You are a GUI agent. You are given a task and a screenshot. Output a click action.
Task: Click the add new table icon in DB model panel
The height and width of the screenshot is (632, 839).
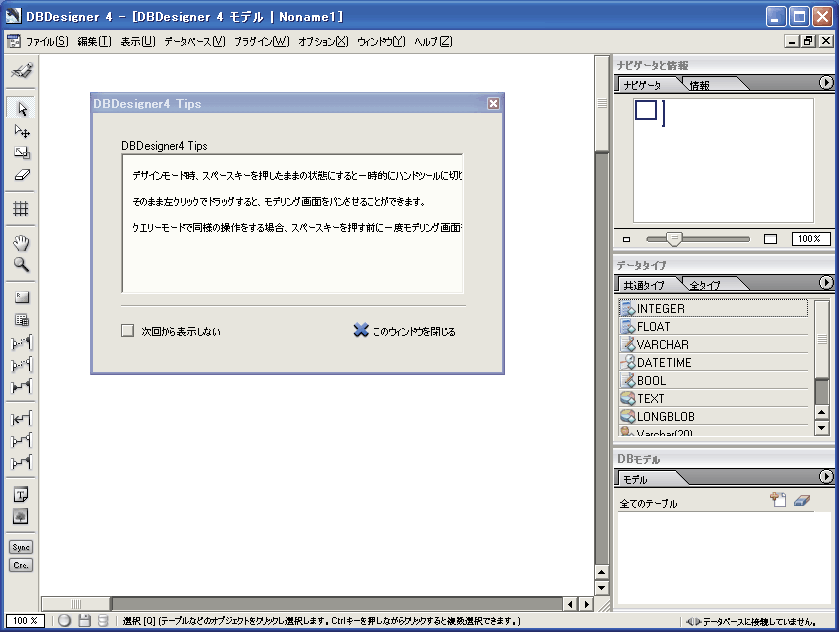click(778, 500)
